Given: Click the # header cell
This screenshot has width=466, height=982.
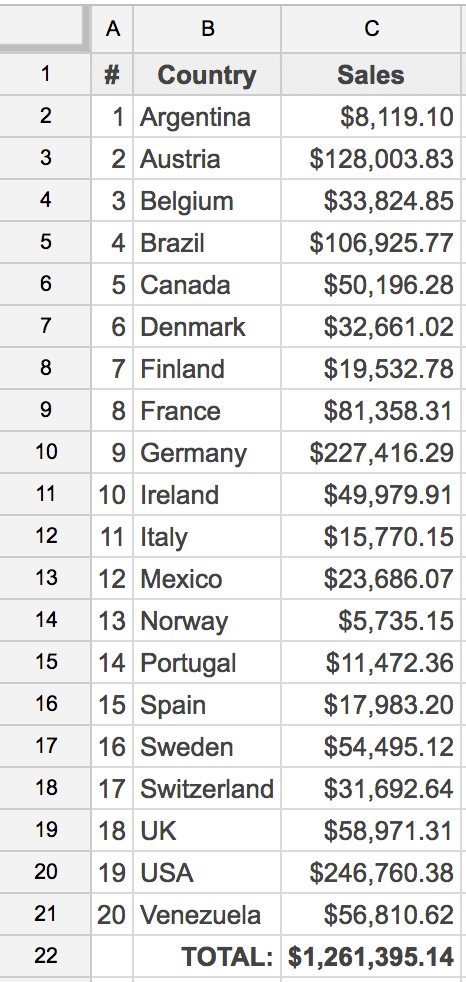Looking at the screenshot, I should [112, 75].
